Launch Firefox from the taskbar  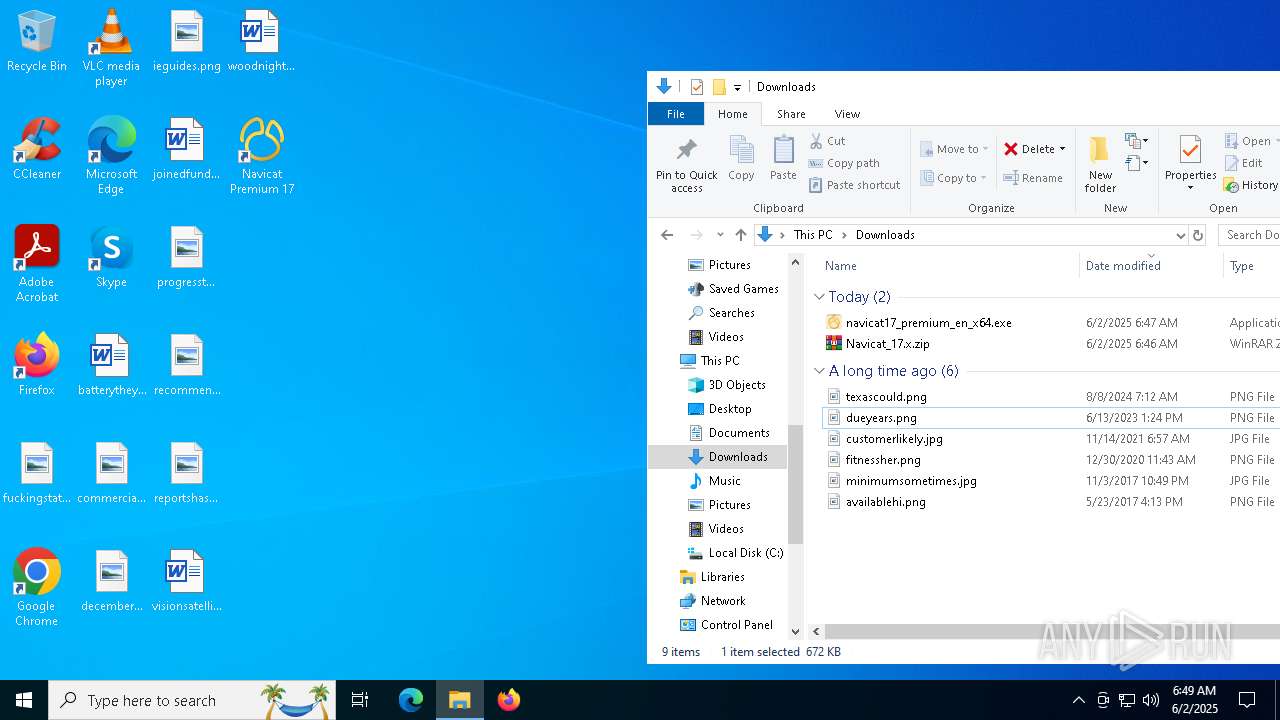508,700
